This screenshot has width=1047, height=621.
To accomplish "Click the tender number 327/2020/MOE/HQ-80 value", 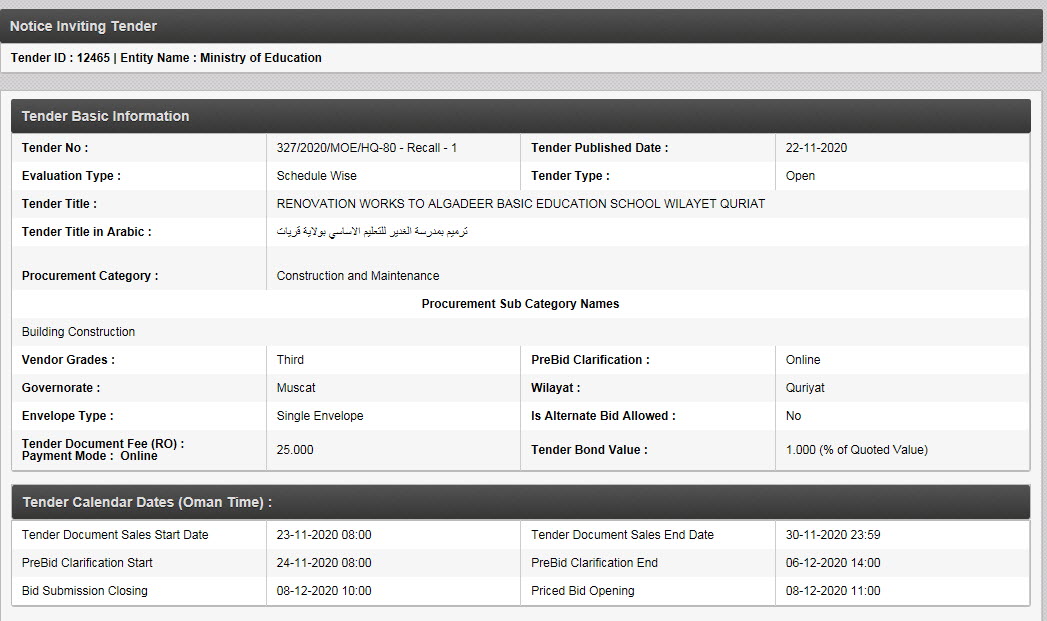I will 366,148.
